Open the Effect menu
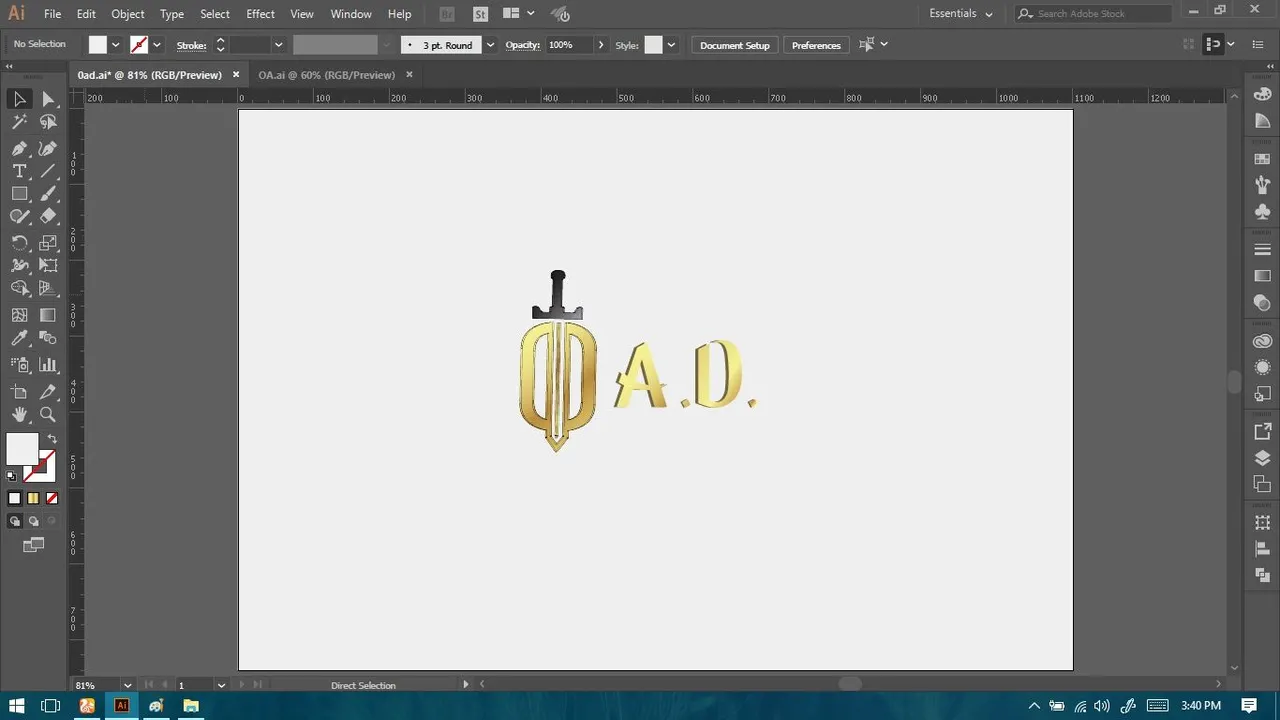This screenshot has width=1280, height=720. click(260, 14)
